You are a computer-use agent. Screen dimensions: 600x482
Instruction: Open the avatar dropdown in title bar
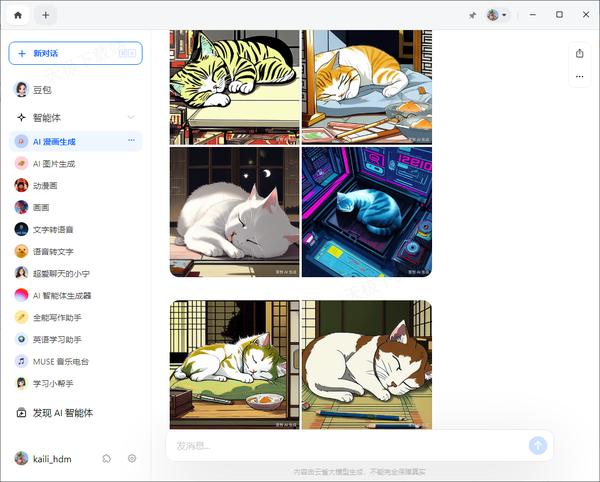[497, 15]
